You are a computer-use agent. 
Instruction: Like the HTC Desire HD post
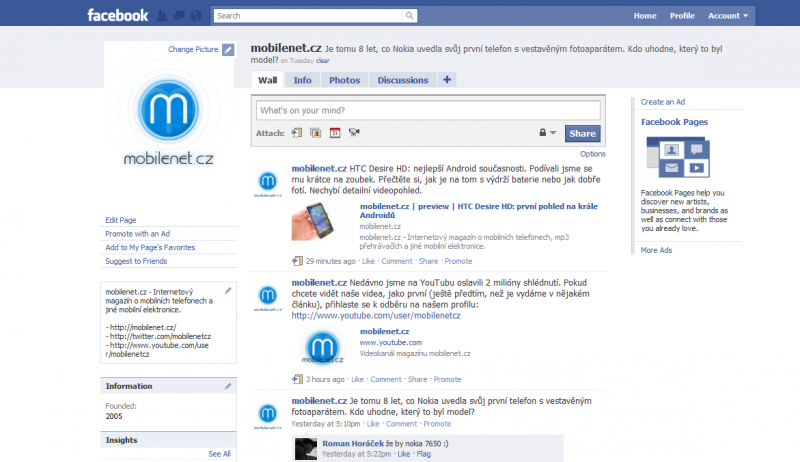pyautogui.click(x=368, y=261)
